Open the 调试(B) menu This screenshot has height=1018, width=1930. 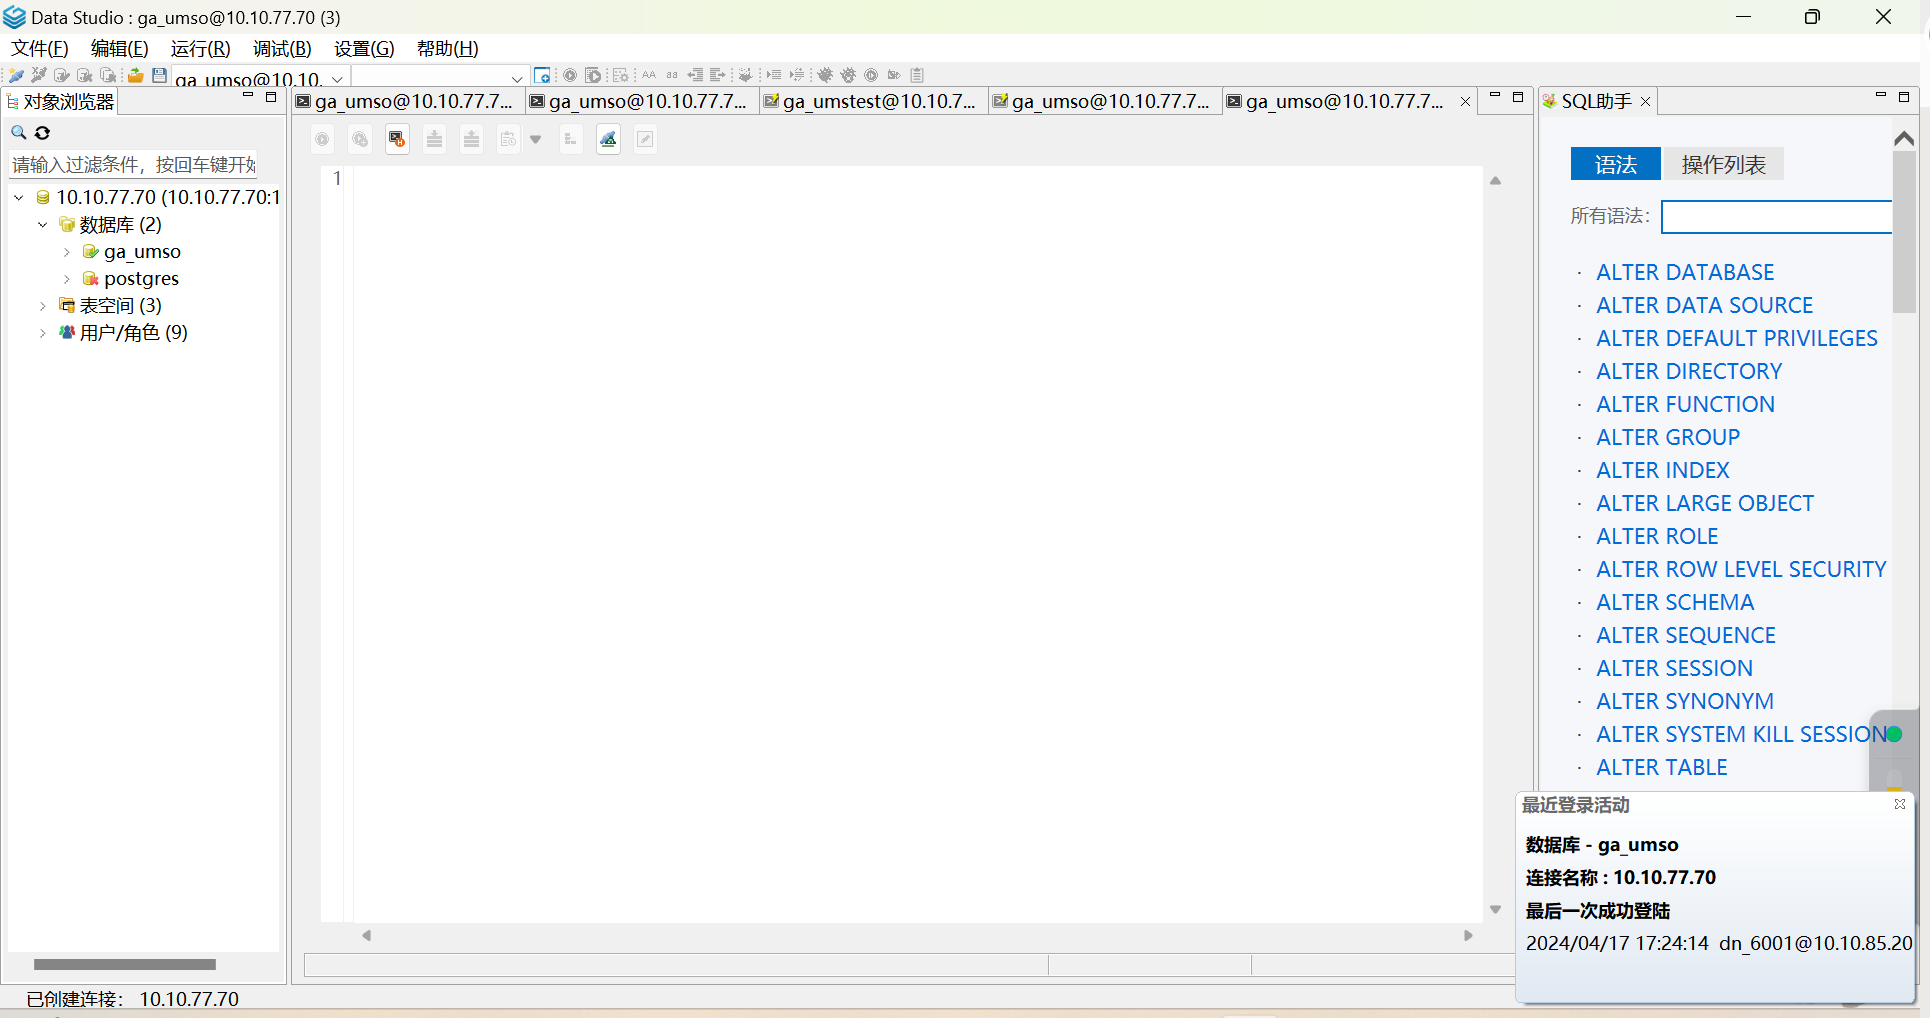[x=282, y=48]
